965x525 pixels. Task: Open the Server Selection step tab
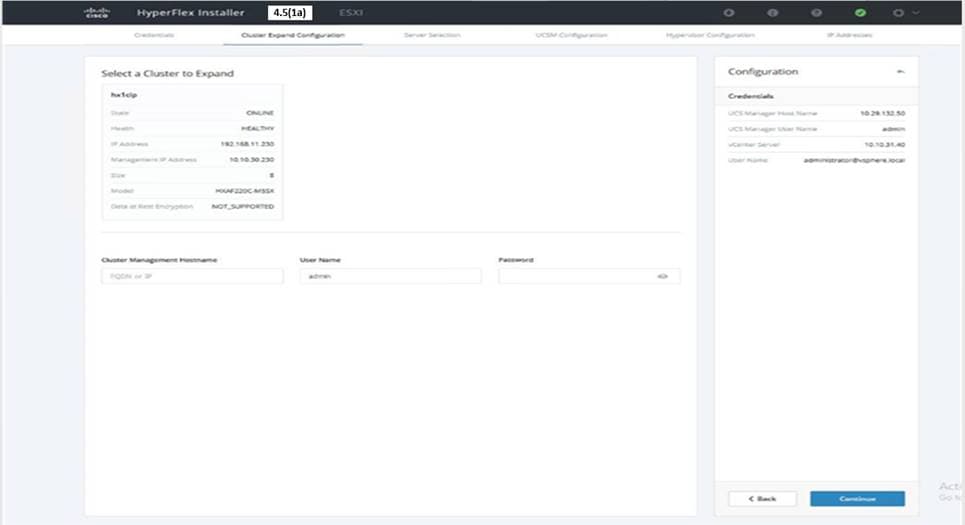point(432,35)
